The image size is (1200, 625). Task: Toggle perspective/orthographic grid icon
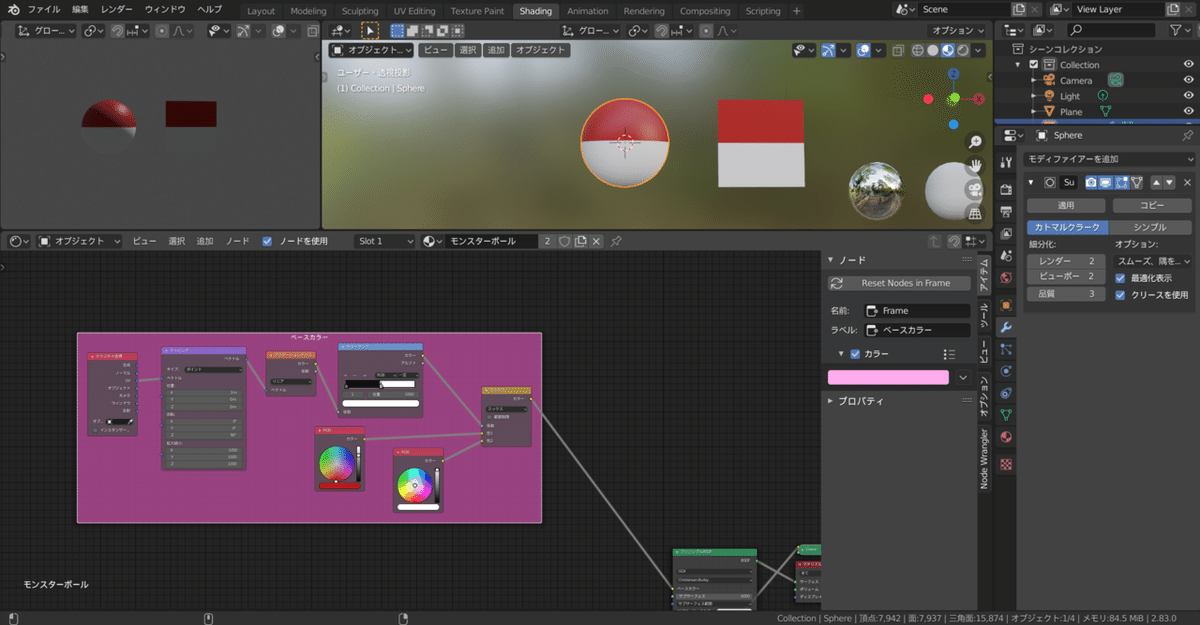tap(975, 212)
